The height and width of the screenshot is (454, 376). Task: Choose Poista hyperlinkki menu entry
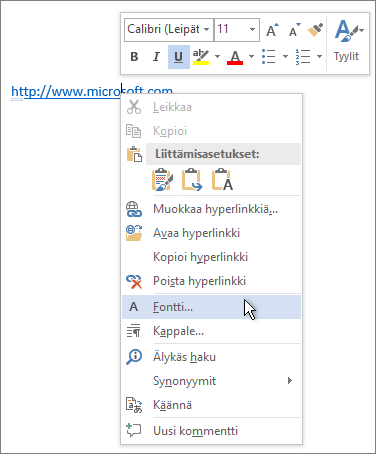click(211, 281)
